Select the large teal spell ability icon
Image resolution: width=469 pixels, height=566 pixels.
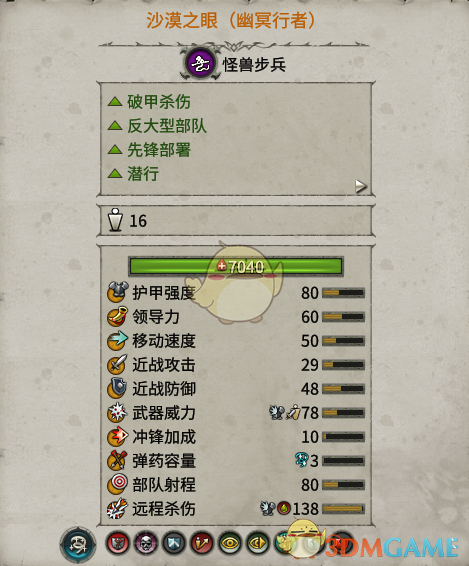78,544
